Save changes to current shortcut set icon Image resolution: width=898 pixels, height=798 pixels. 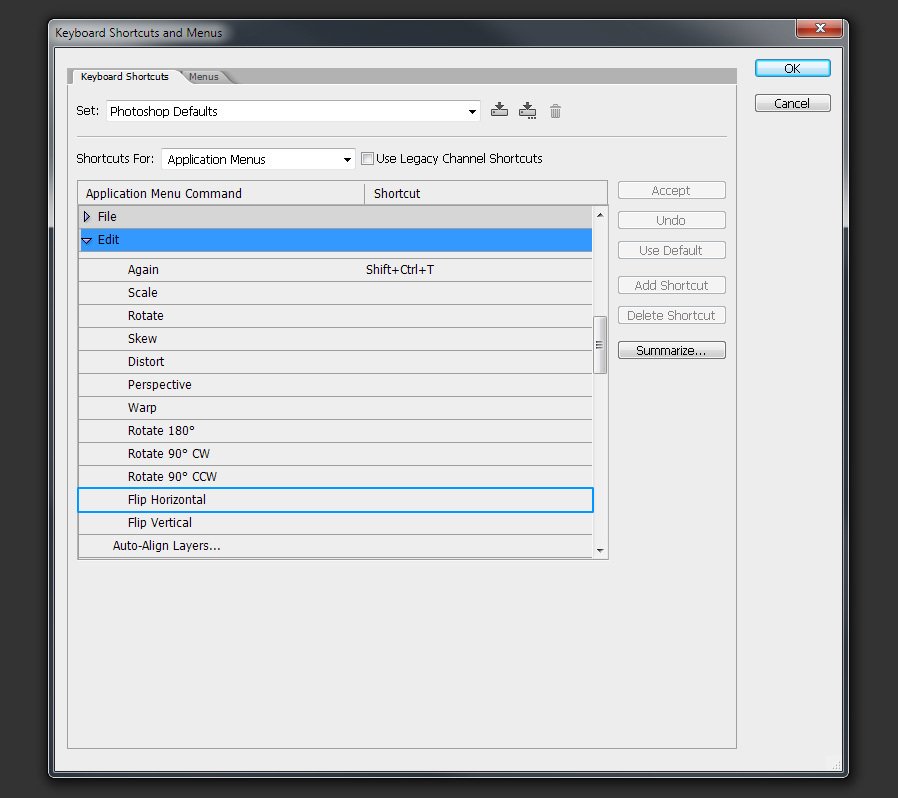499,110
